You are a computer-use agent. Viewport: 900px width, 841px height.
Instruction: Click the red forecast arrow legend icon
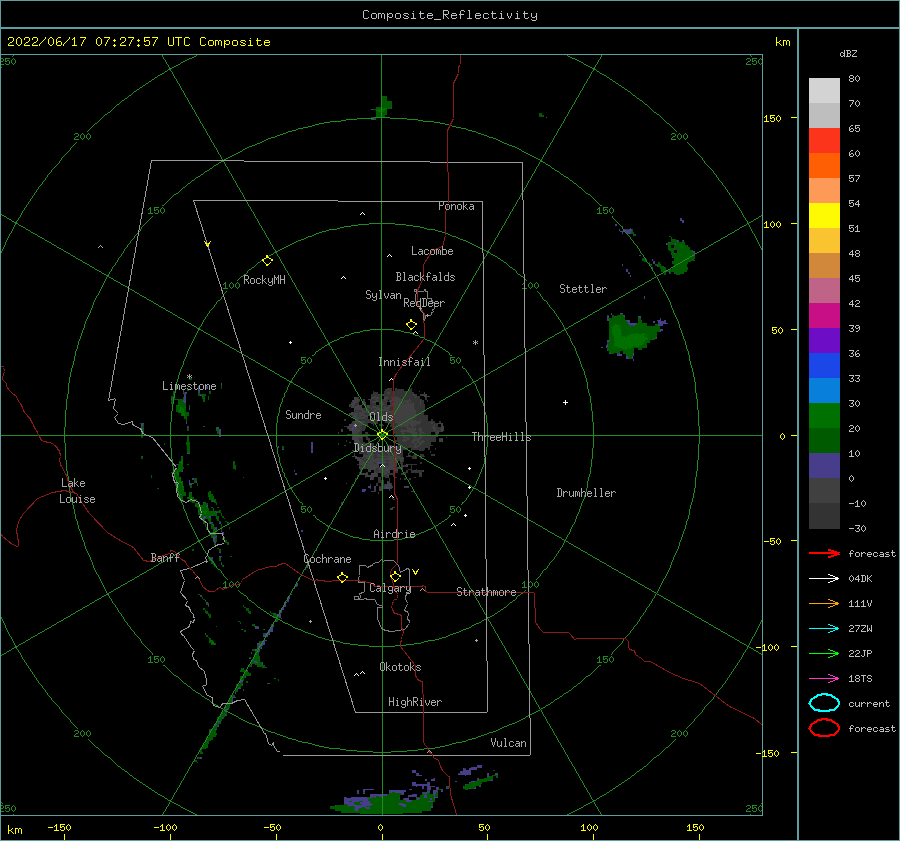pos(824,553)
